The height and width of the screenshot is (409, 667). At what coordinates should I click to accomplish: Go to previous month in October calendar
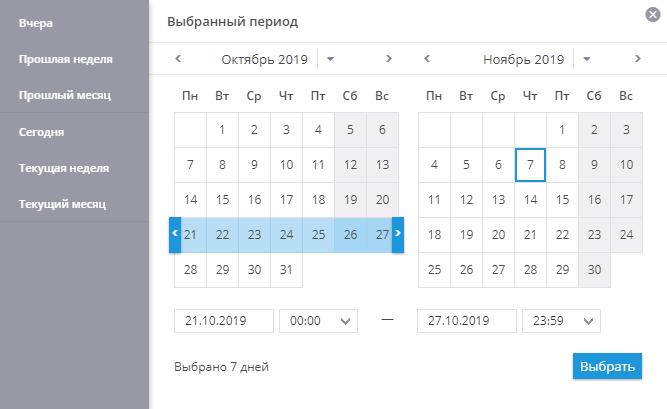click(x=178, y=59)
